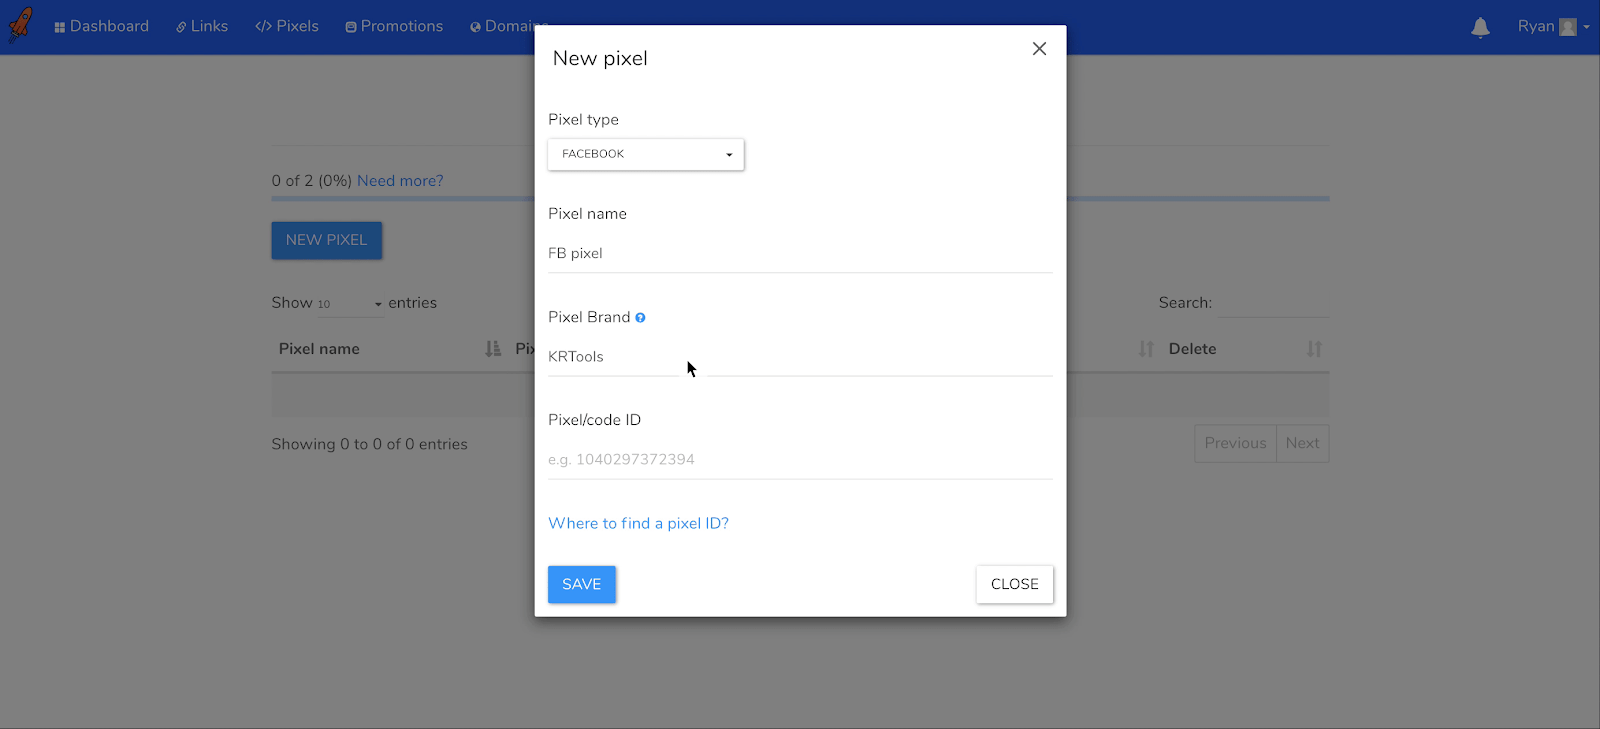Save the new pixel
Screen dimensions: 1600x729
[x=582, y=584]
